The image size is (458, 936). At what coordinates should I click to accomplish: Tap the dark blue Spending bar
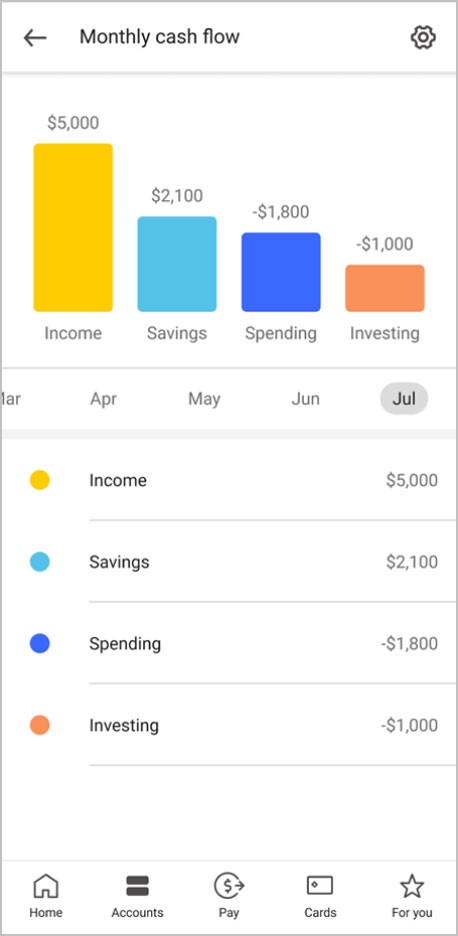(281, 272)
